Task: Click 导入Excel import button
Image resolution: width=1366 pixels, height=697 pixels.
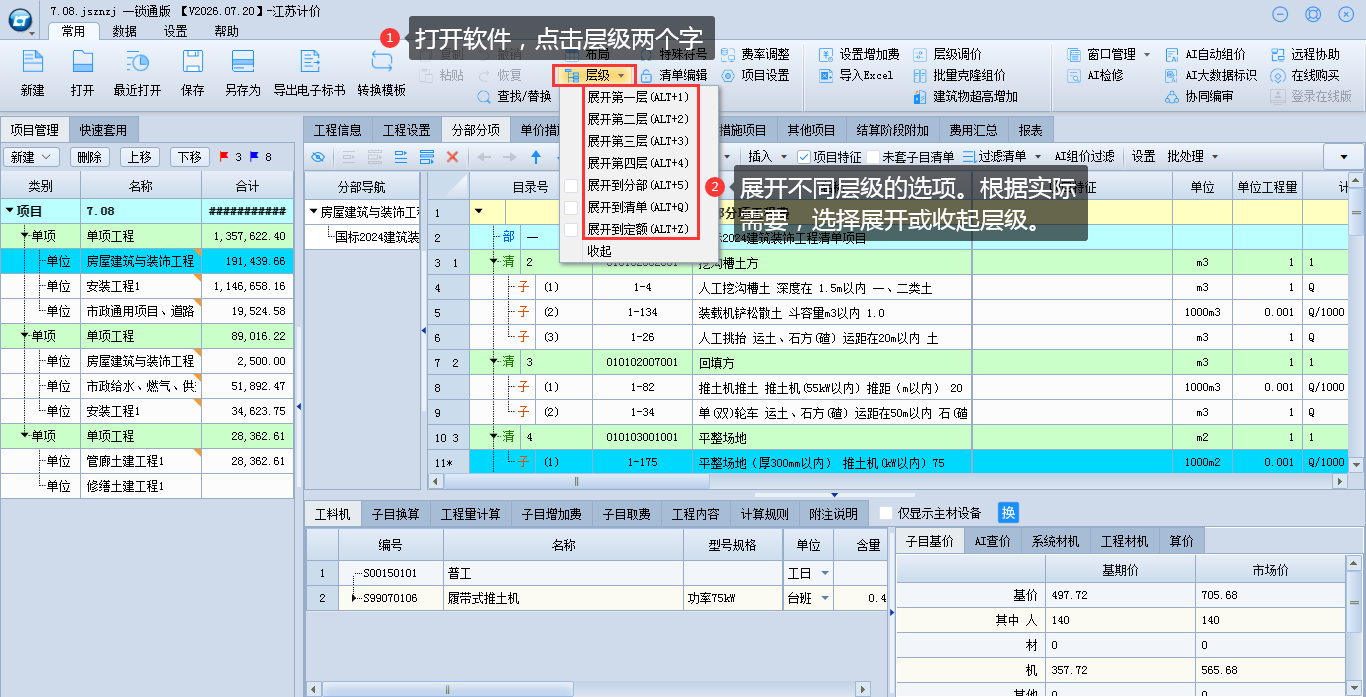Action: 856,75
